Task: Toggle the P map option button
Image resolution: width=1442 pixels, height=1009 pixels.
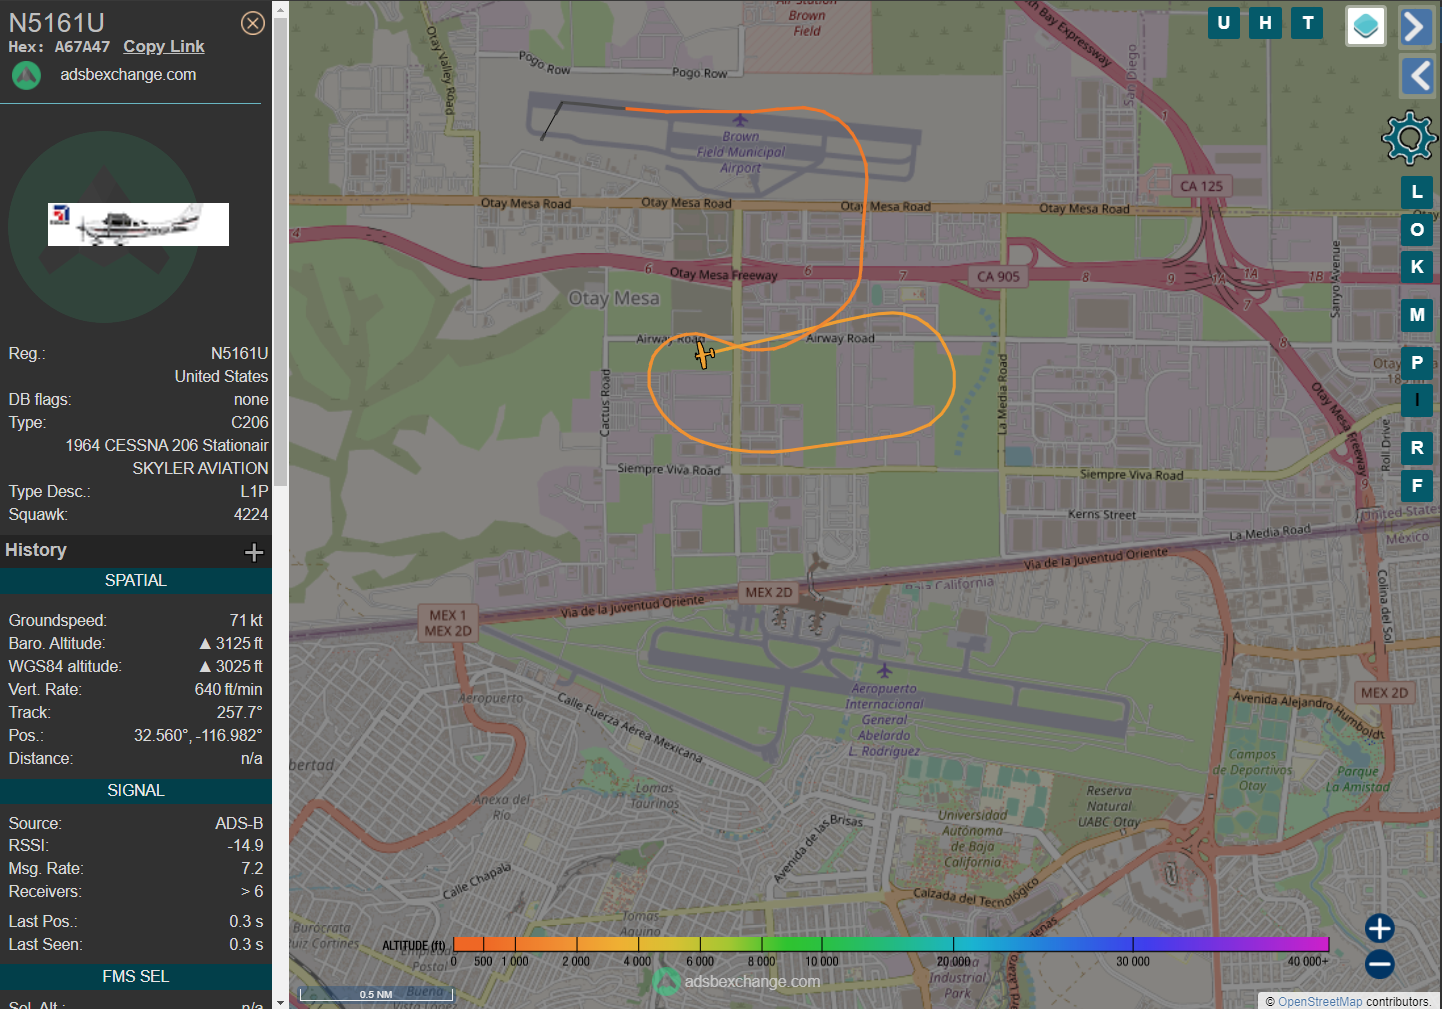Action: [1417, 363]
